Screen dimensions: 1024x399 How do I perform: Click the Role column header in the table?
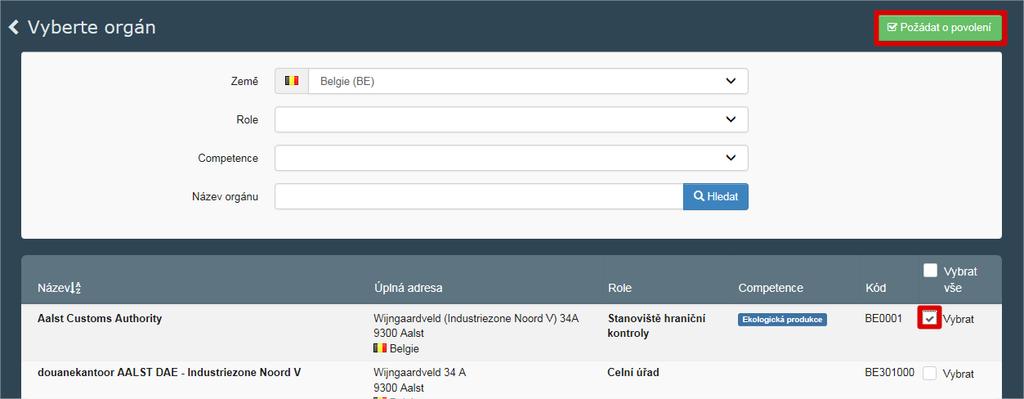(620, 288)
